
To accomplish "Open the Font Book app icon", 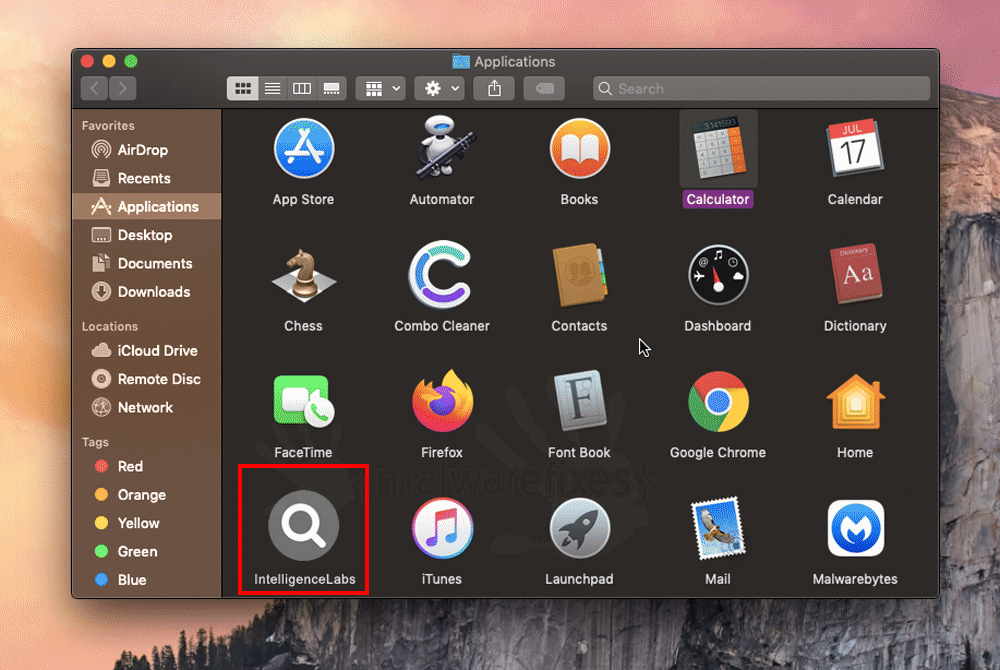I will tap(579, 401).
